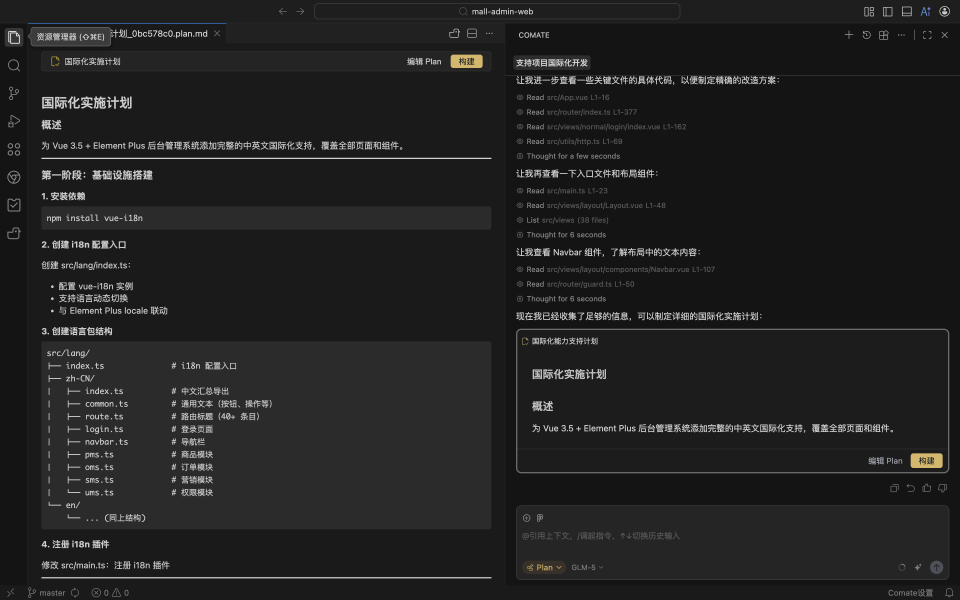The image size is (960, 600).
Task: Click the 支持项目国际化开发 conversation title
Action: pos(552,62)
